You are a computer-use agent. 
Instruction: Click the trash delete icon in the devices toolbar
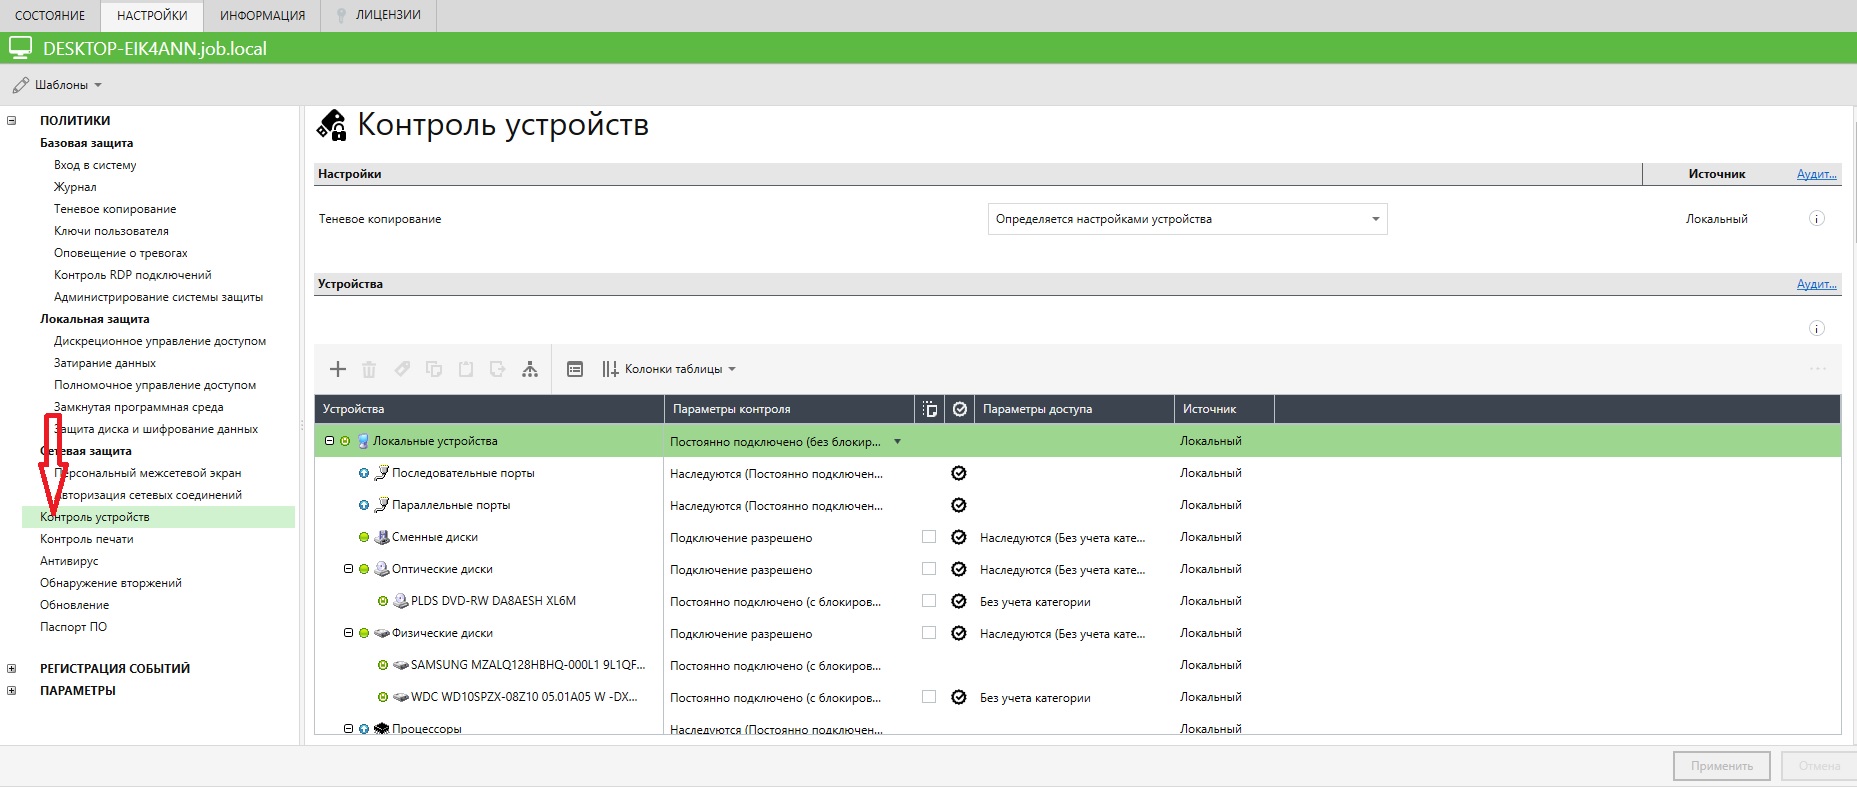369,369
